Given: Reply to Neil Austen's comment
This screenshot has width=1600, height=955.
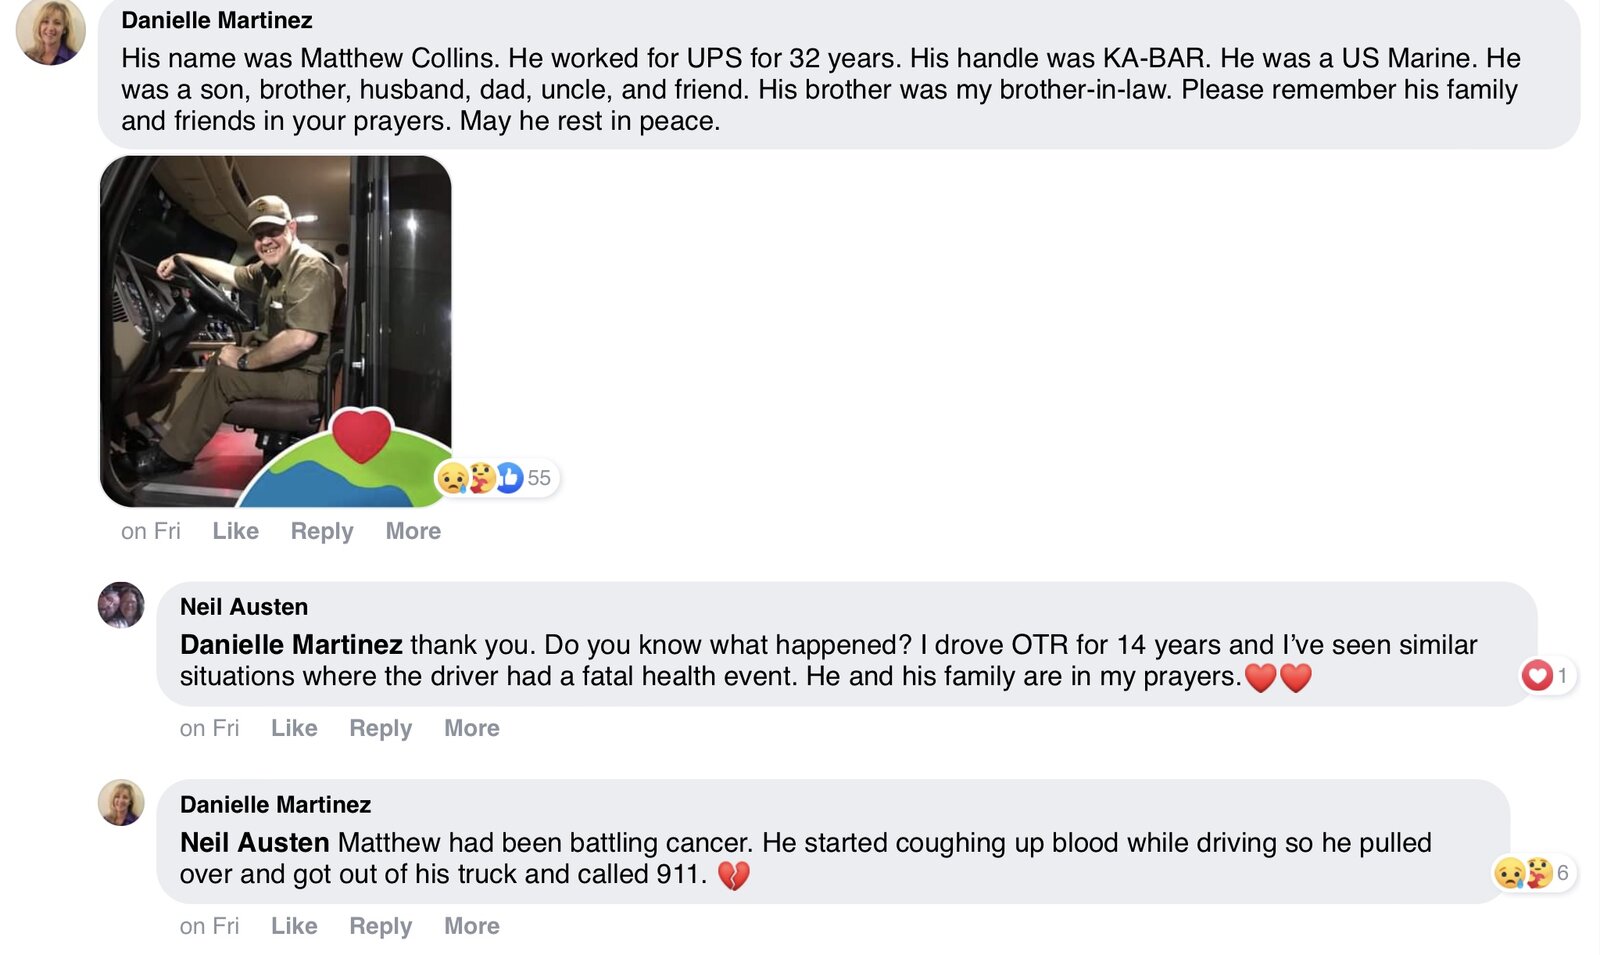Looking at the screenshot, I should point(380,728).
